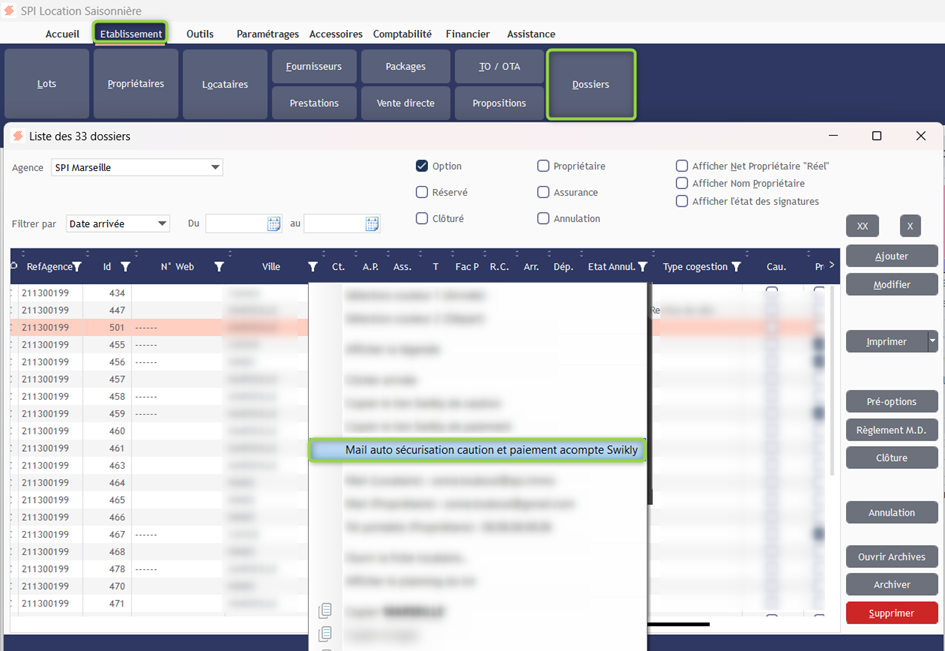Click the Ajouter button

(x=891, y=257)
